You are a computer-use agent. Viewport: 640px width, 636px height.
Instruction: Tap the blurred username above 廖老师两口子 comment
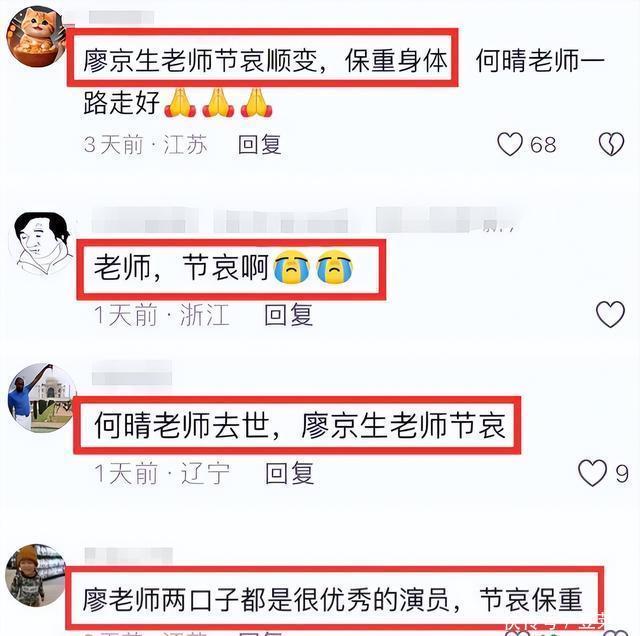coord(129,556)
